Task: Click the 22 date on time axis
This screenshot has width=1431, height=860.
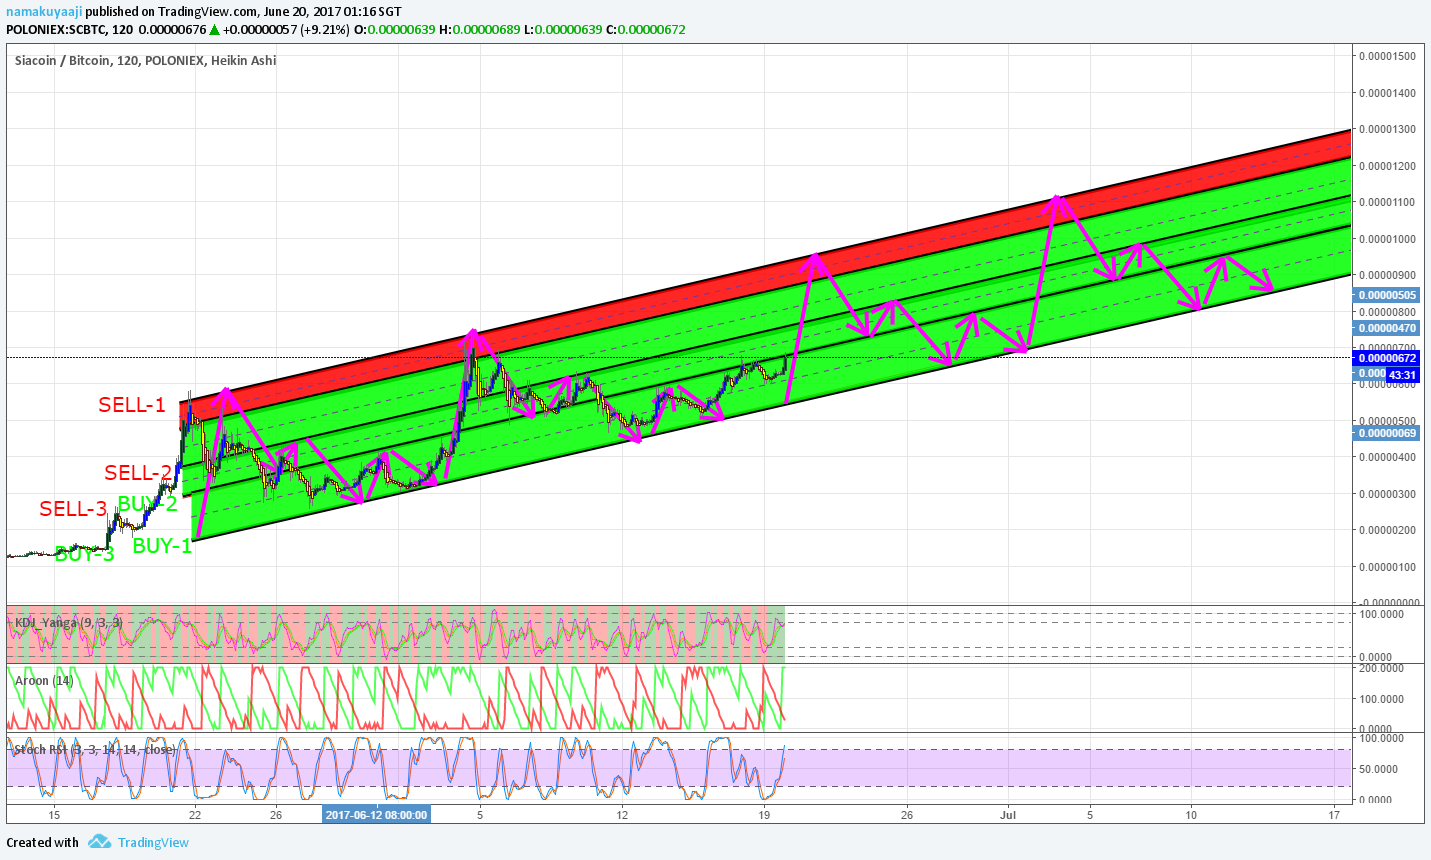Action: click(195, 815)
